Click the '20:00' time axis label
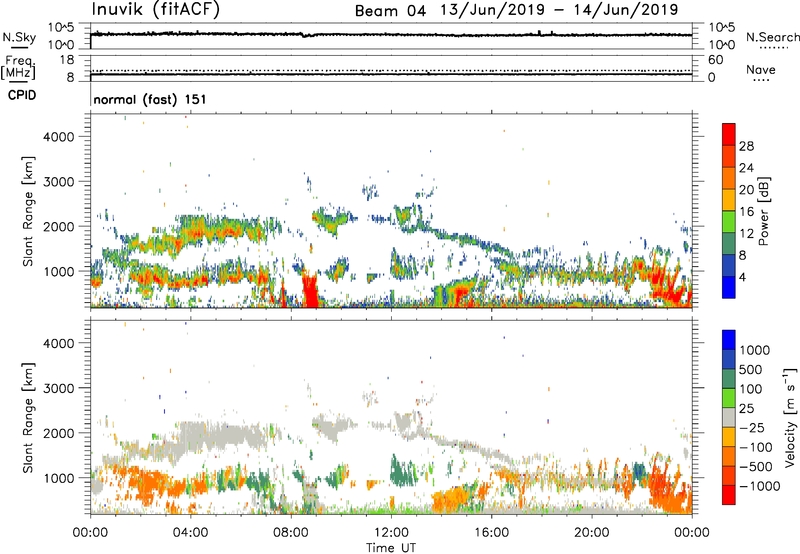The height and width of the screenshot is (554, 800). coord(592,533)
